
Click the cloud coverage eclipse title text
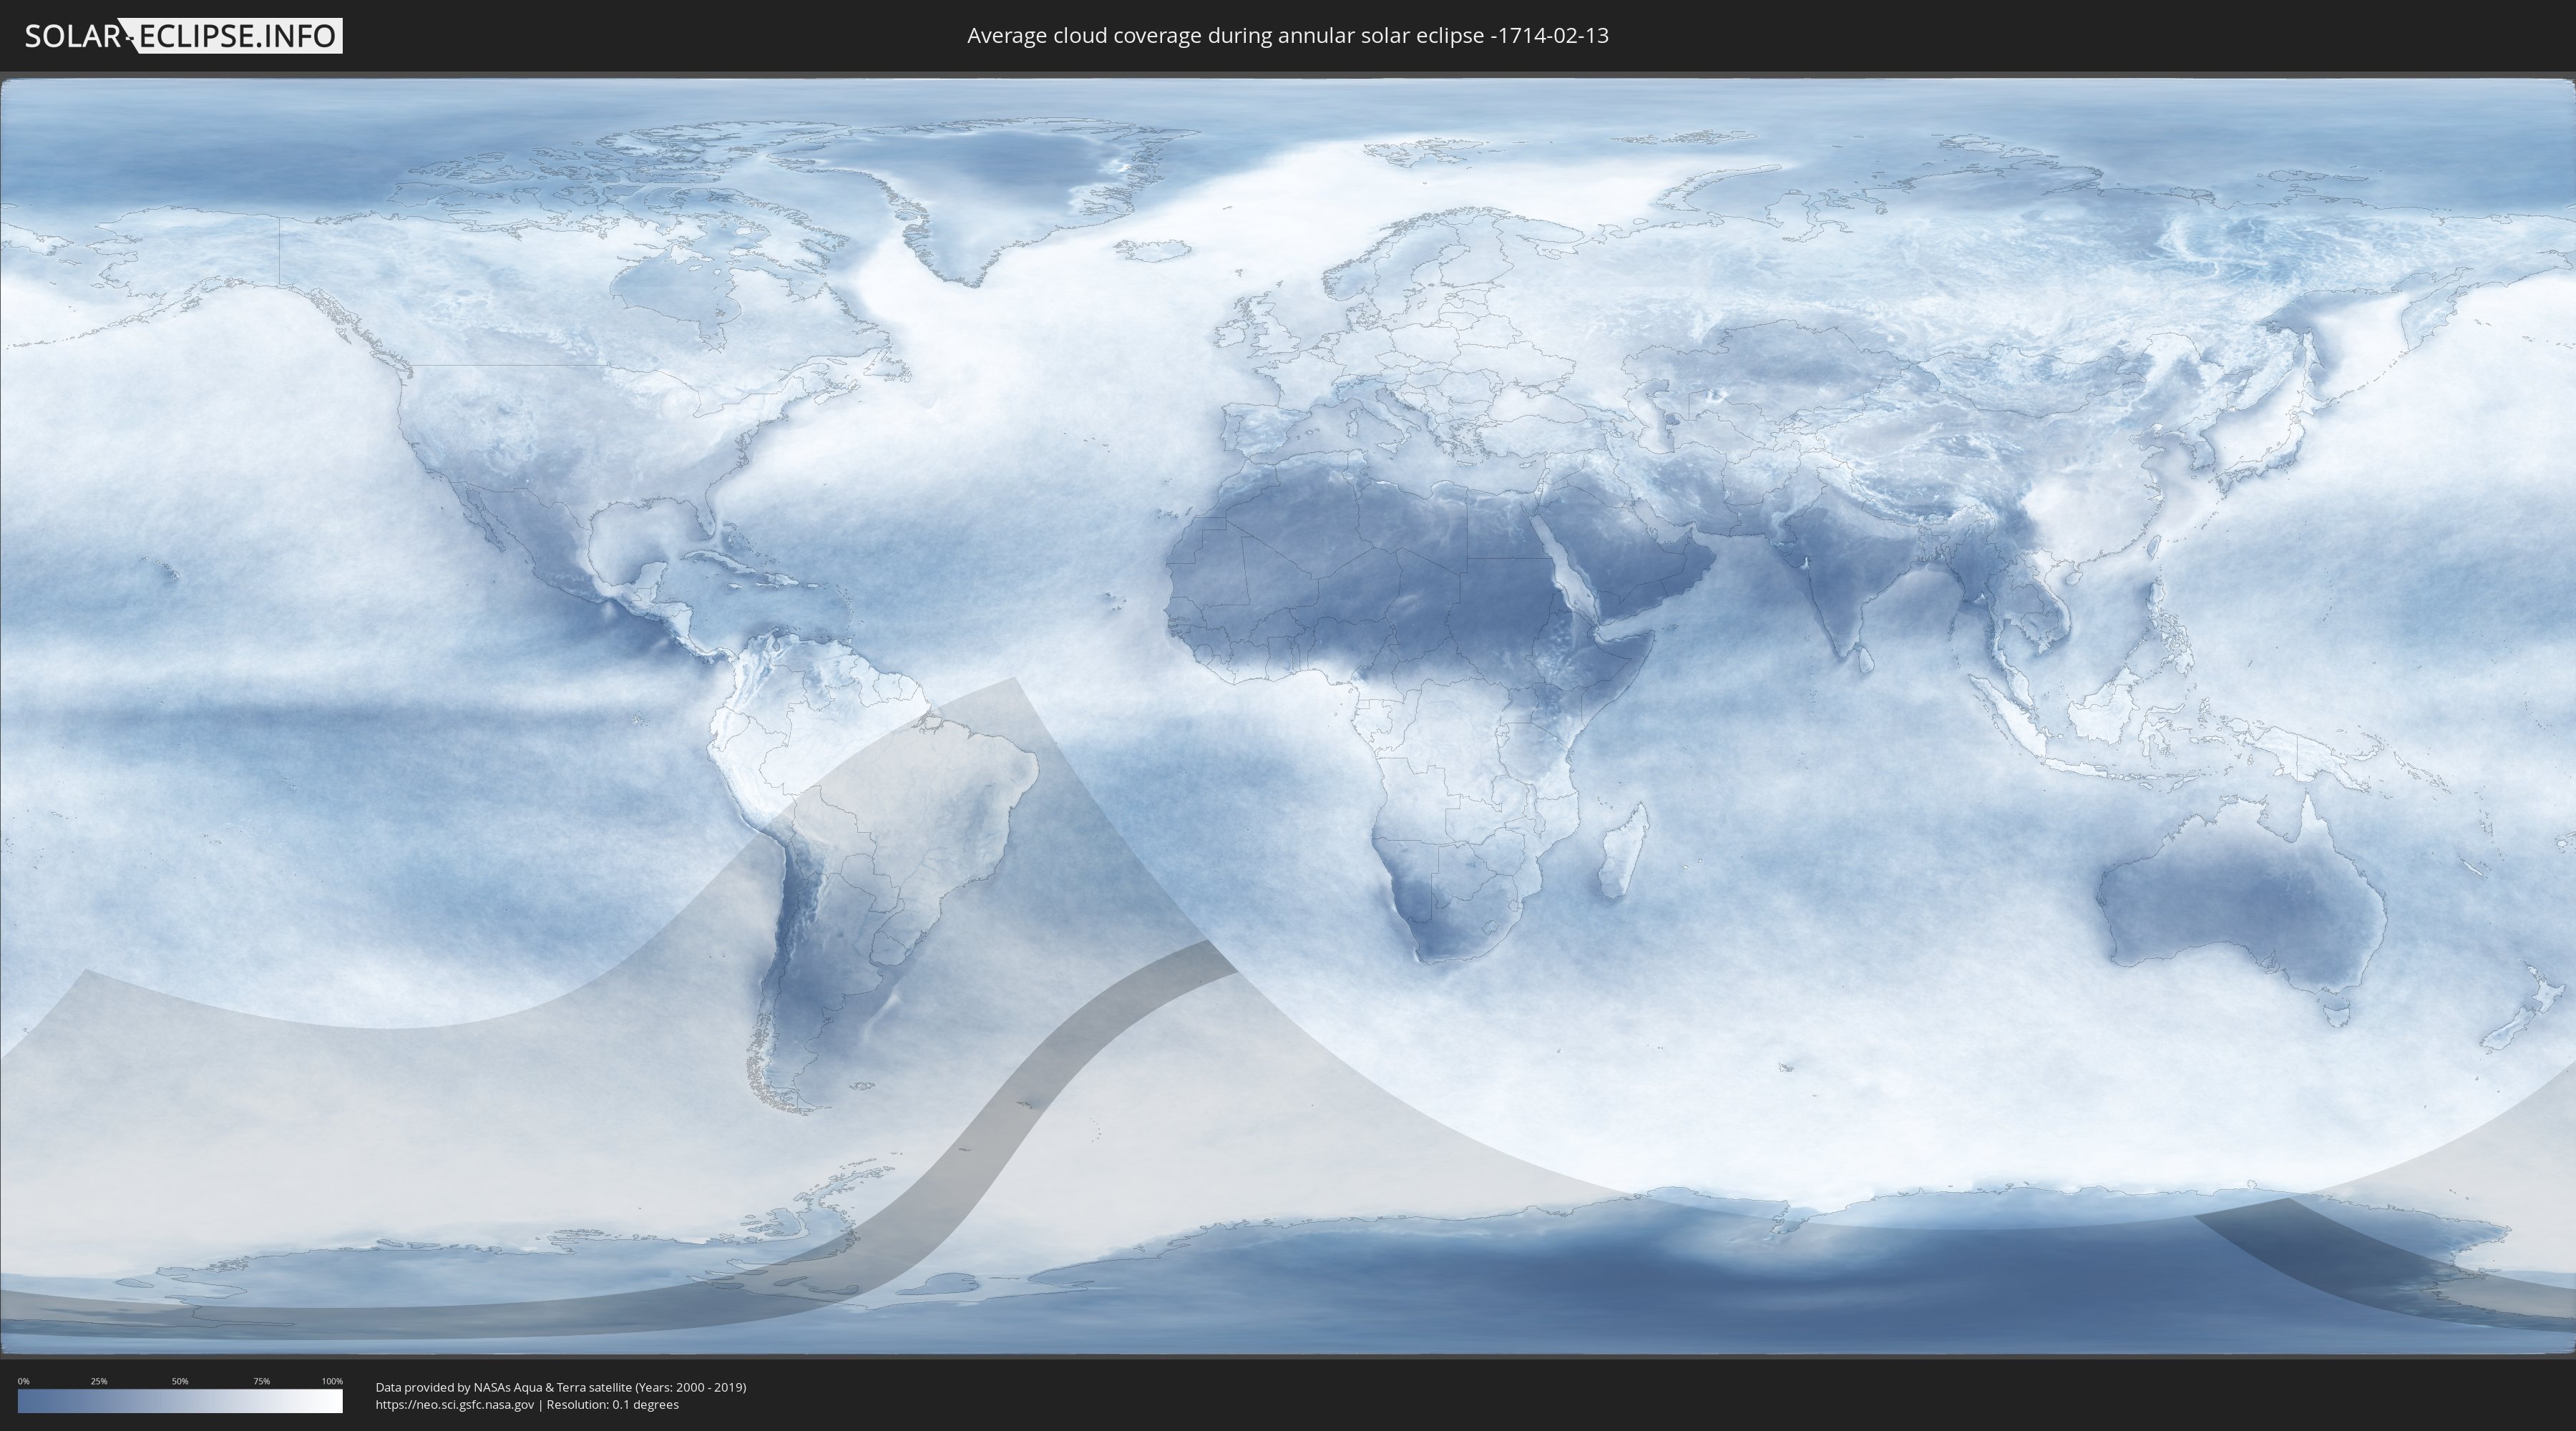(1287, 36)
